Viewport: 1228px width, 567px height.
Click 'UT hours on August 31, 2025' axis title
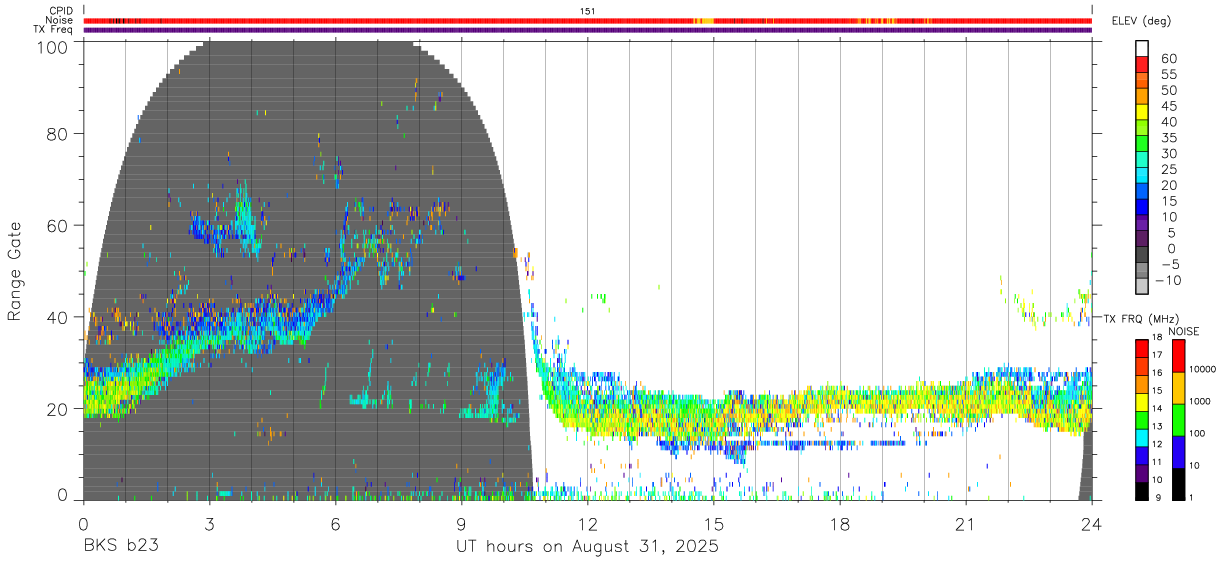tap(587, 547)
